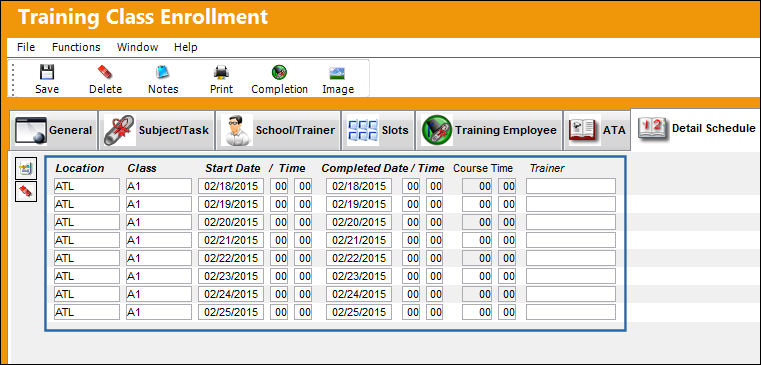Click Completed Date field showing 02/21/2015
The image size is (761, 365).
(x=359, y=240)
